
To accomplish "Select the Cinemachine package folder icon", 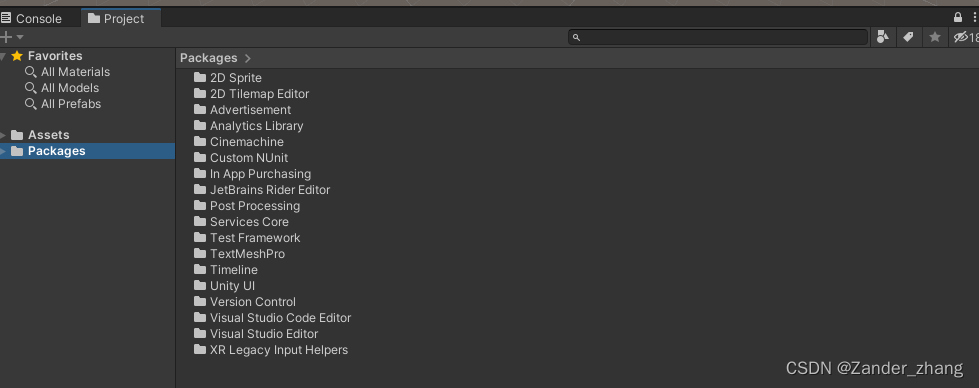I will click(x=200, y=141).
